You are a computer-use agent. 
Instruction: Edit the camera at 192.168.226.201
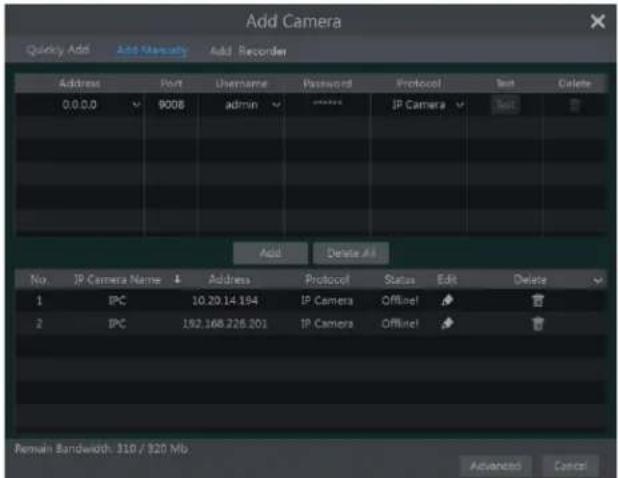pyautogui.click(x=447, y=324)
